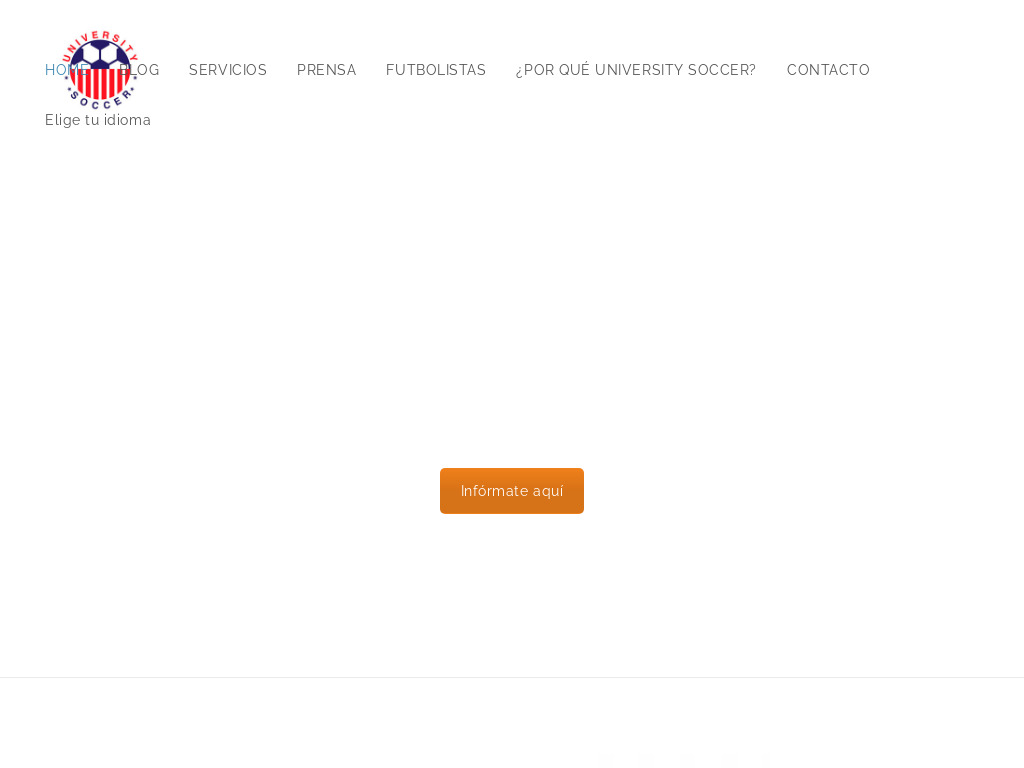This screenshot has height=768, width=1024.
Task: Expand the Elige tu idioma selector
Action: [x=98, y=121]
